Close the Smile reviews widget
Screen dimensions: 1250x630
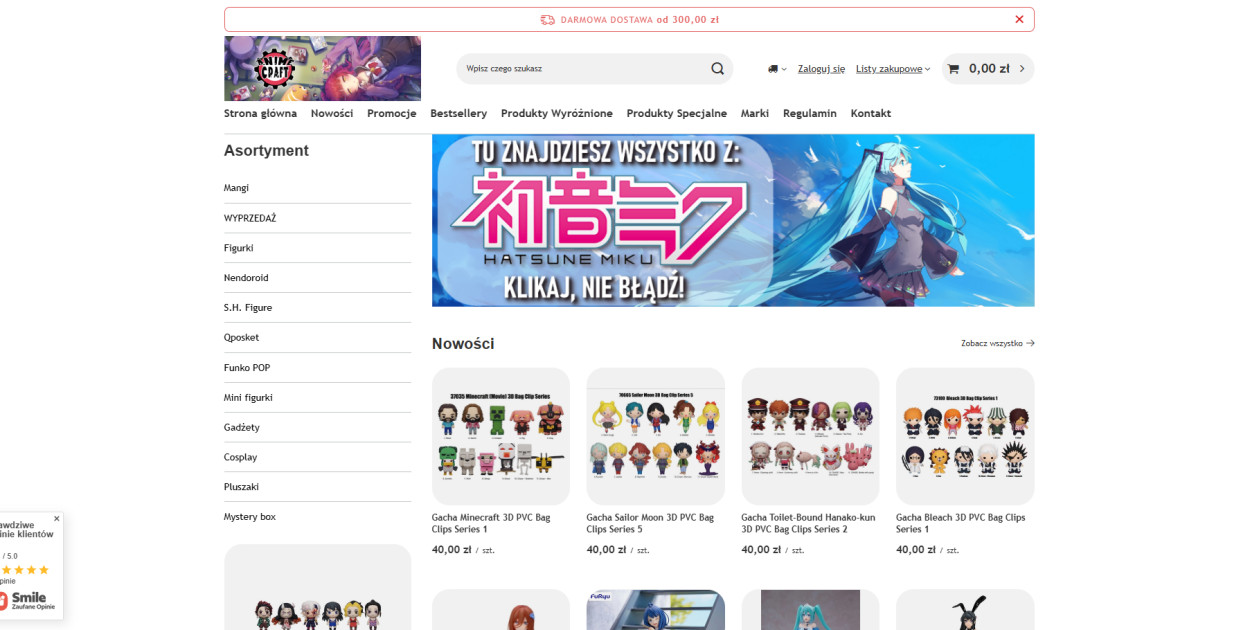point(57,519)
